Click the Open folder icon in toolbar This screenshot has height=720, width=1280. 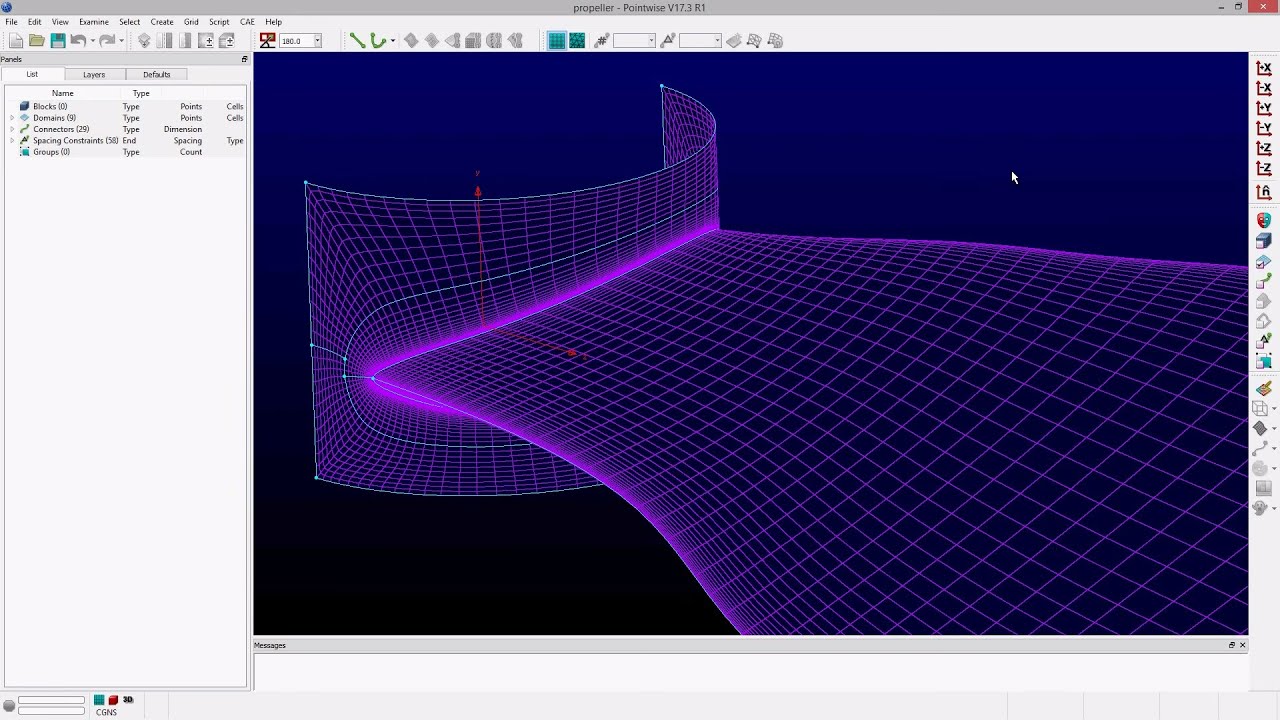click(37, 41)
